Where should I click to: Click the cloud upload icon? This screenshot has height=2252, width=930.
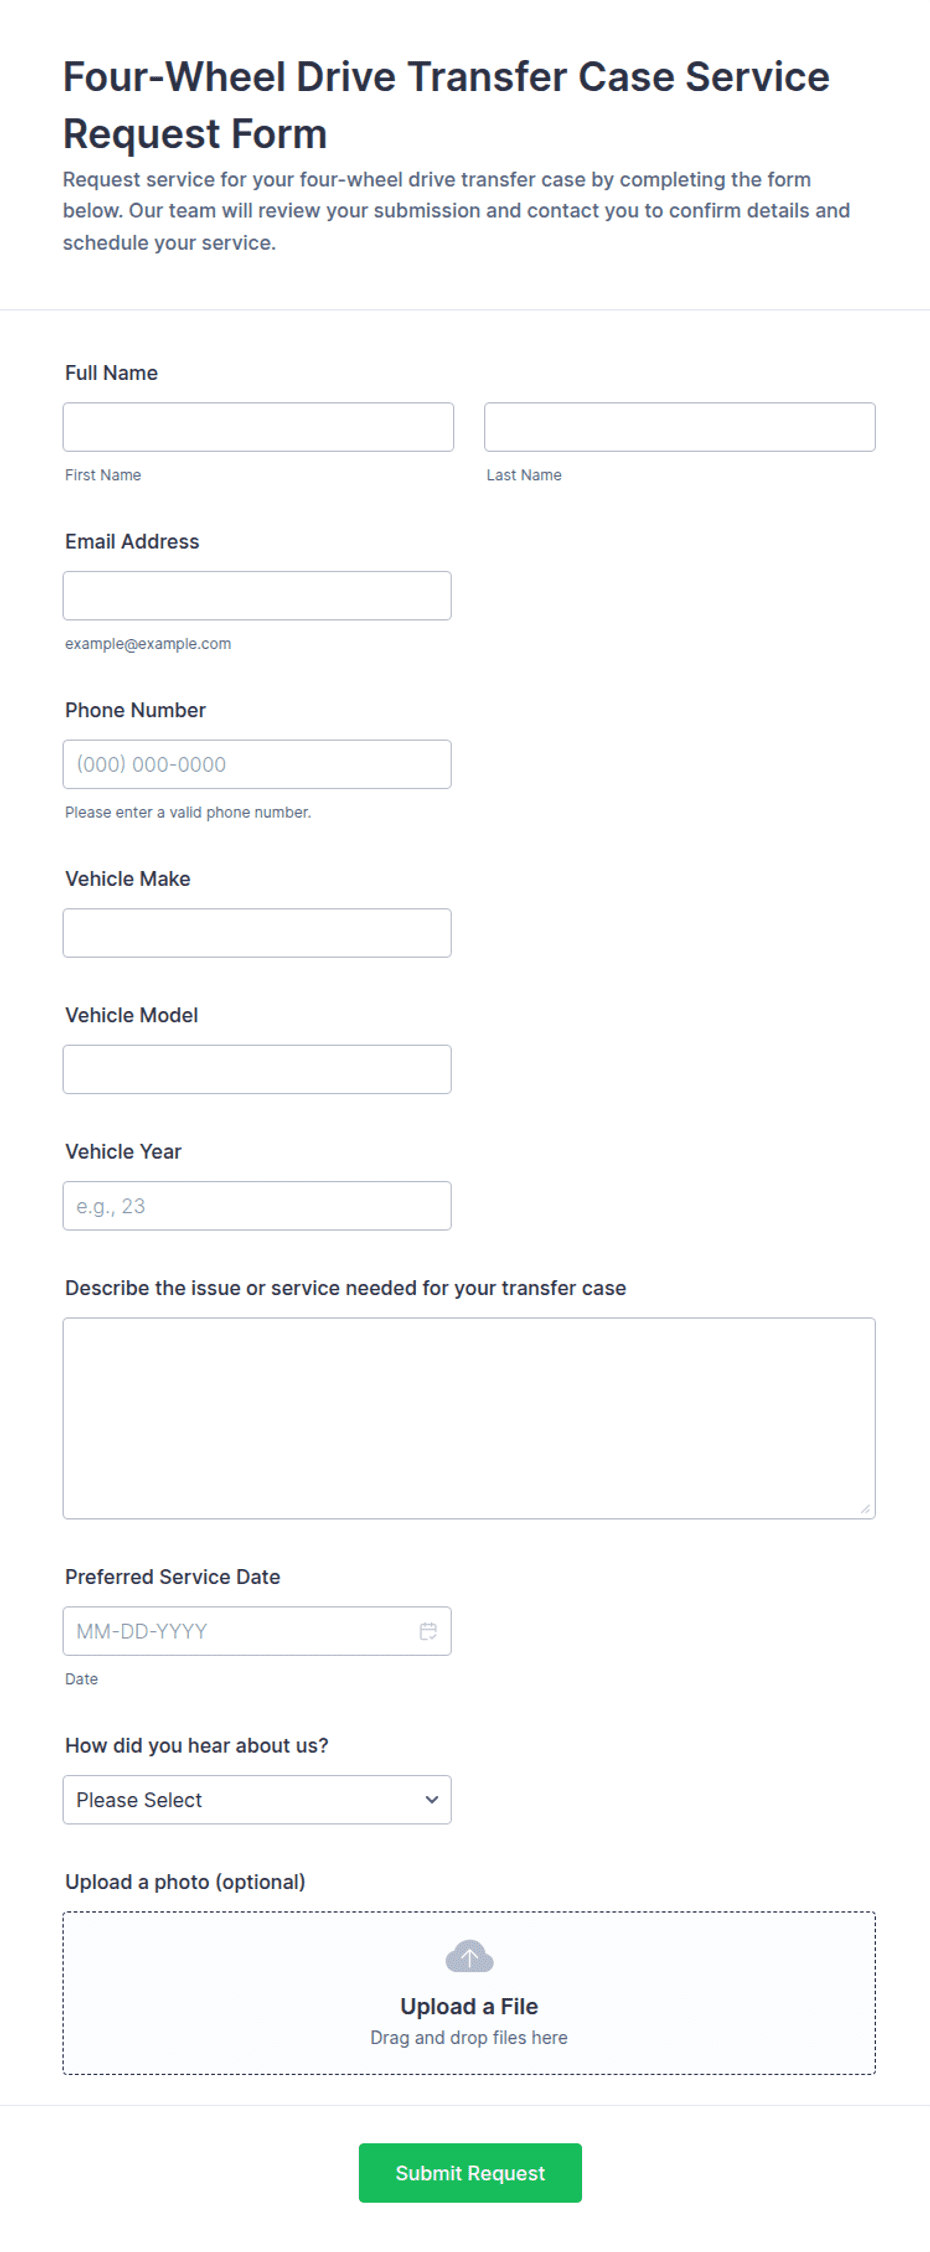(469, 1956)
